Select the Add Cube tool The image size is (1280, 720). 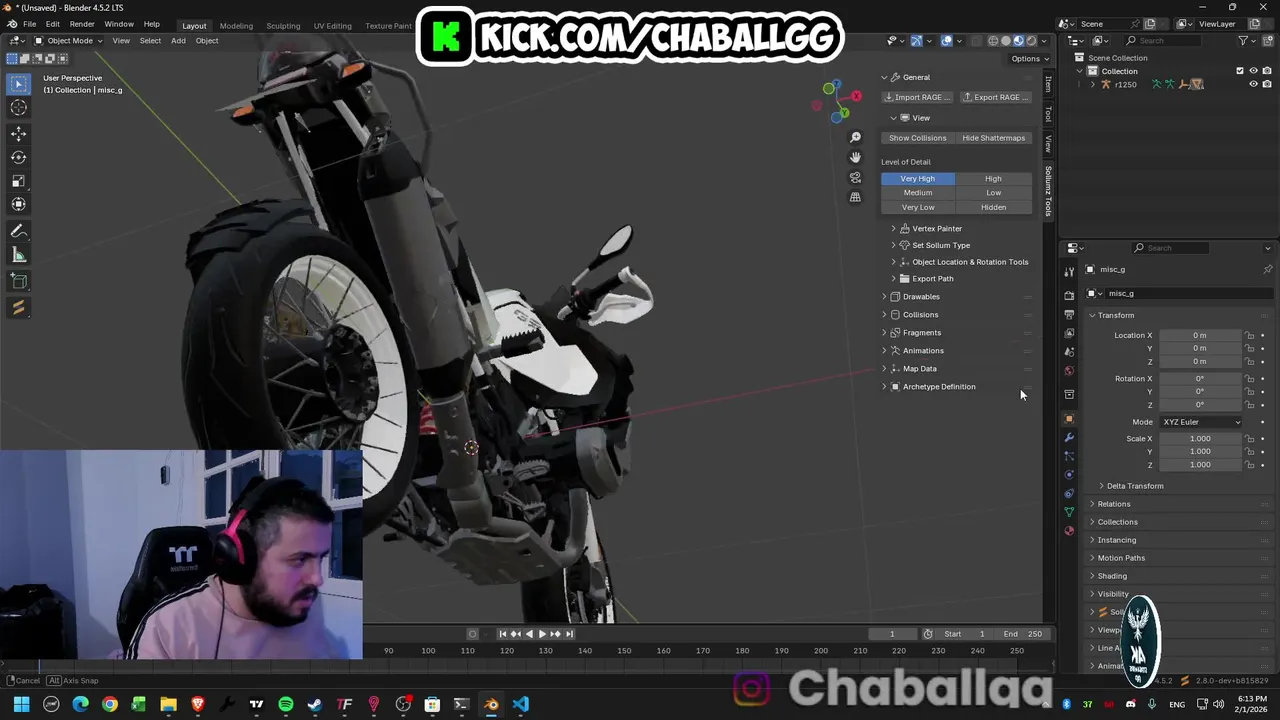19,281
